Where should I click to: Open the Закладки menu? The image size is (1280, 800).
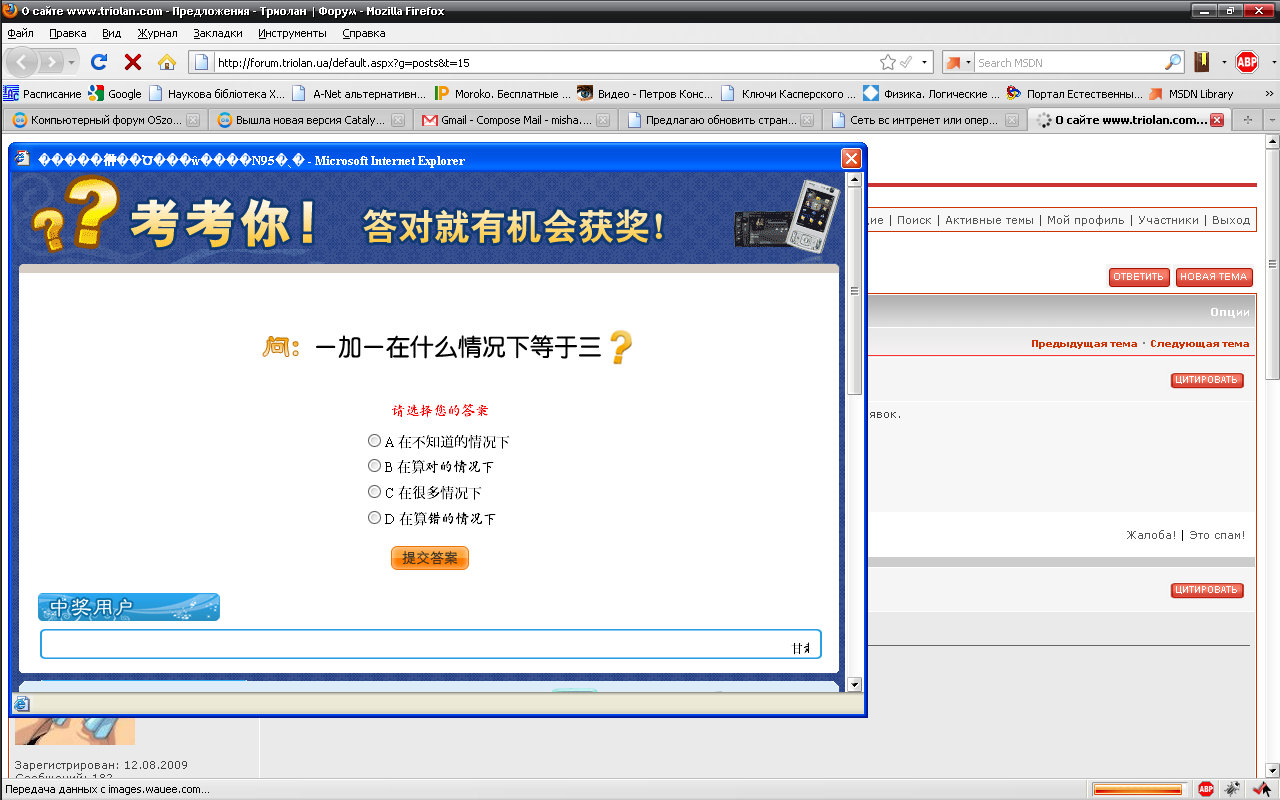(217, 33)
